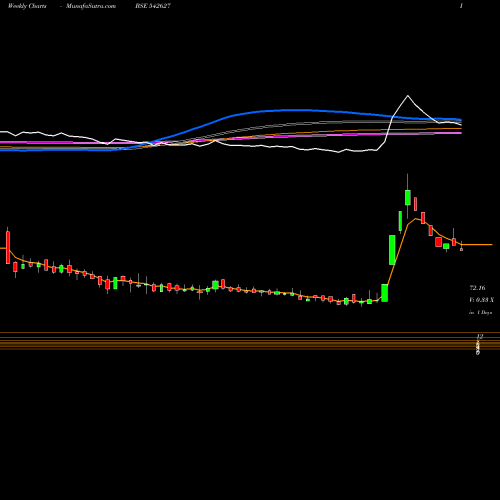Viewport: 500px width, 500px height.
Task: Click the 'Weekly Charts' title text
Action: click(x=27, y=6)
